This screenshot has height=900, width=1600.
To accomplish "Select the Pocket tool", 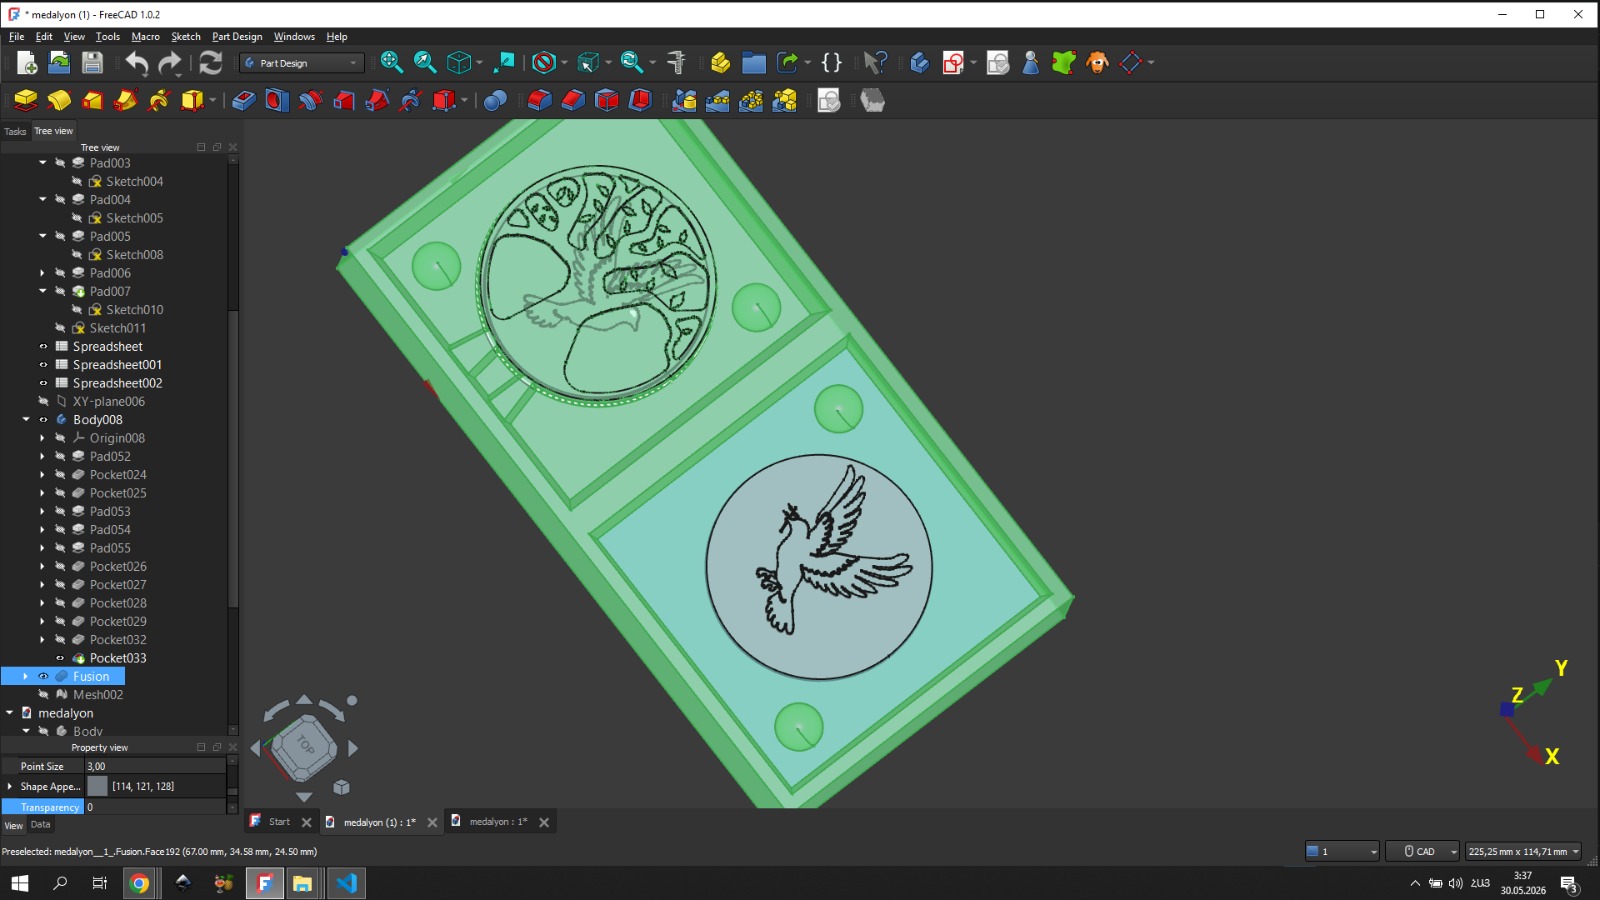I will (243, 101).
